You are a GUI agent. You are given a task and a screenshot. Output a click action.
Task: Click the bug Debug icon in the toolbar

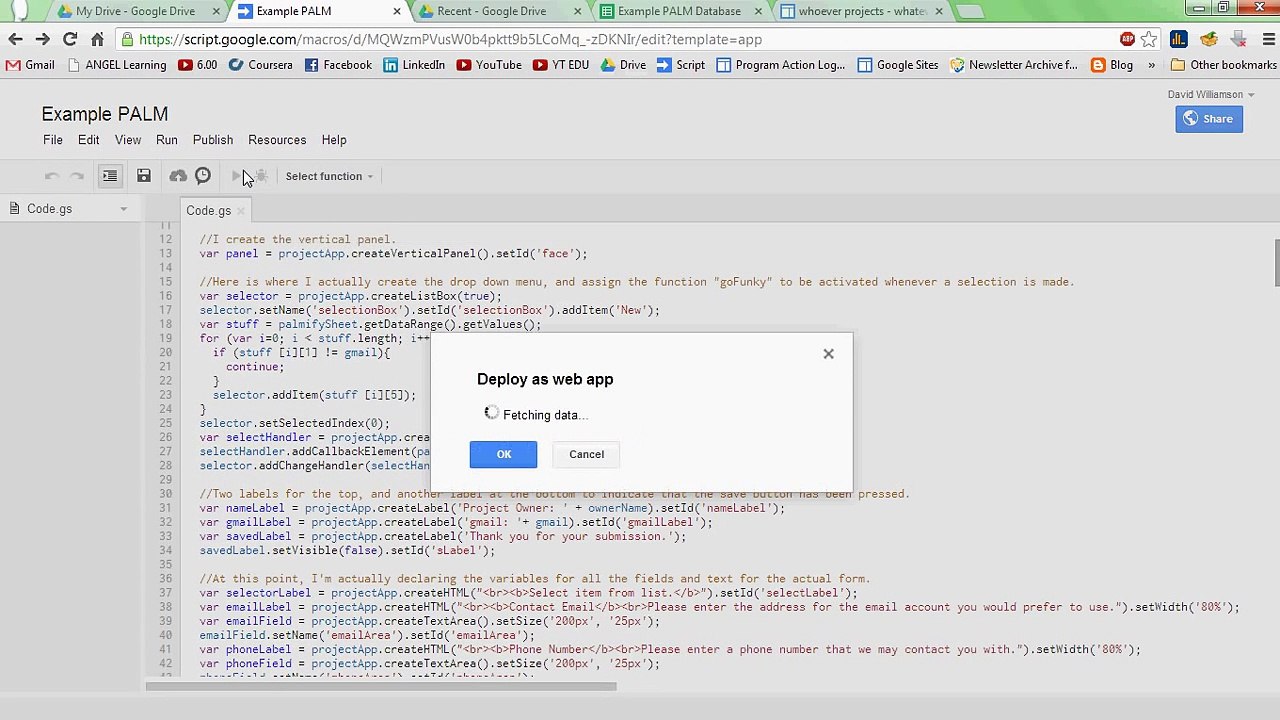click(x=261, y=176)
